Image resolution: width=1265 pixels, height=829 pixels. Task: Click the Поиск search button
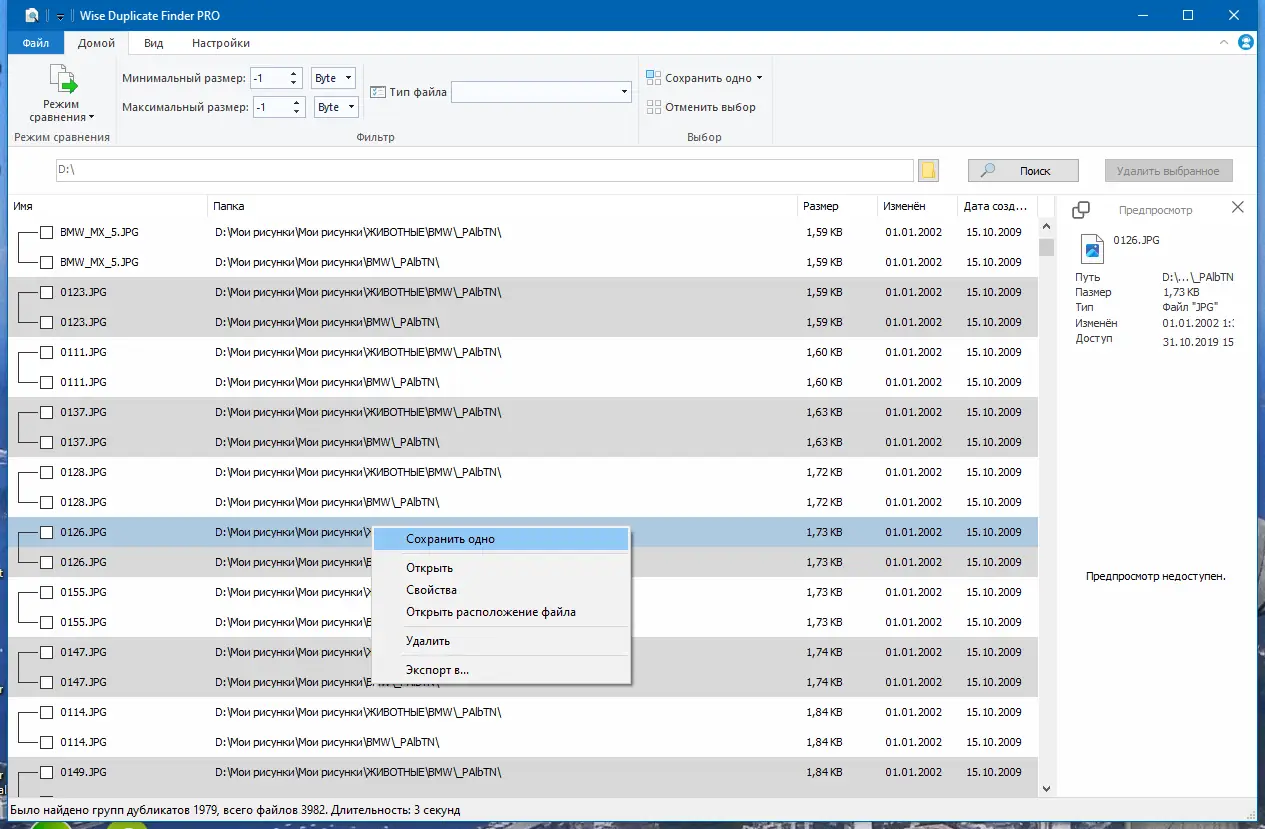click(x=1023, y=171)
